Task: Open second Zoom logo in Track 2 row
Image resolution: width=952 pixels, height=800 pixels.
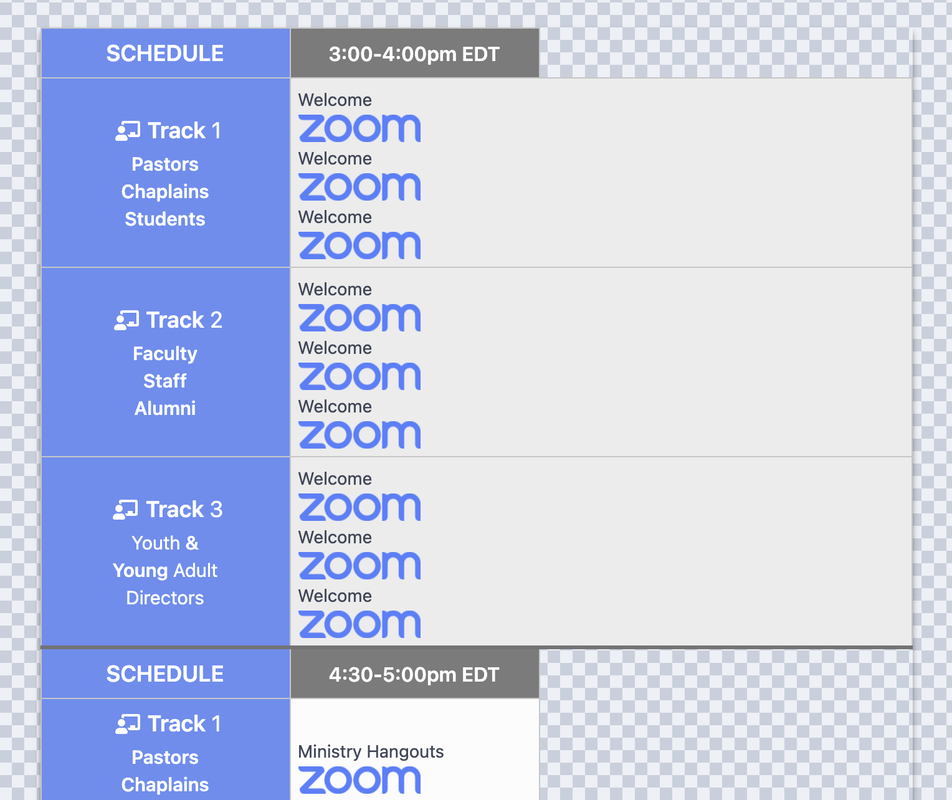Action: 359,376
